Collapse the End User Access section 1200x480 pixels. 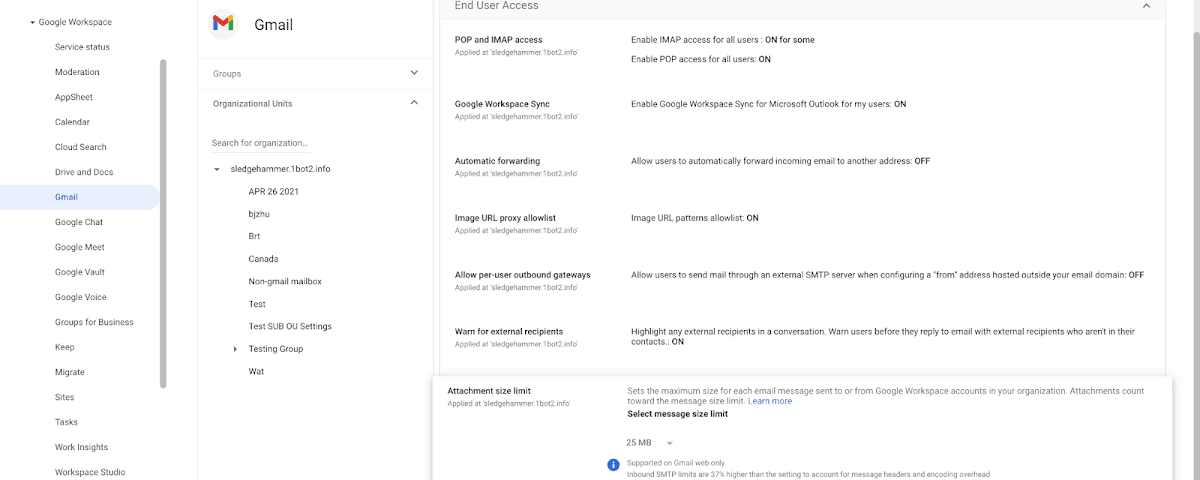coord(1146,6)
